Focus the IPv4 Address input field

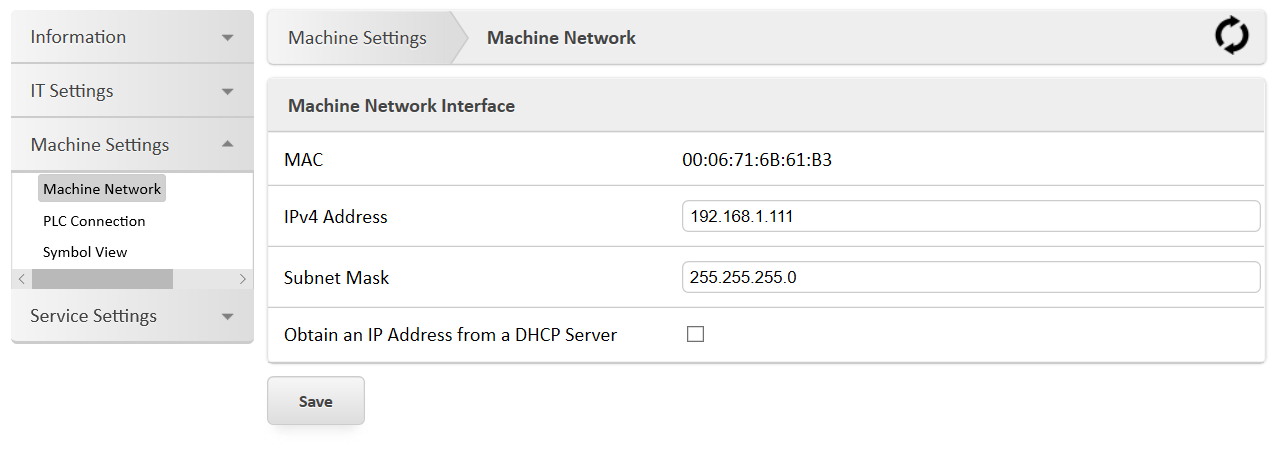(x=970, y=216)
